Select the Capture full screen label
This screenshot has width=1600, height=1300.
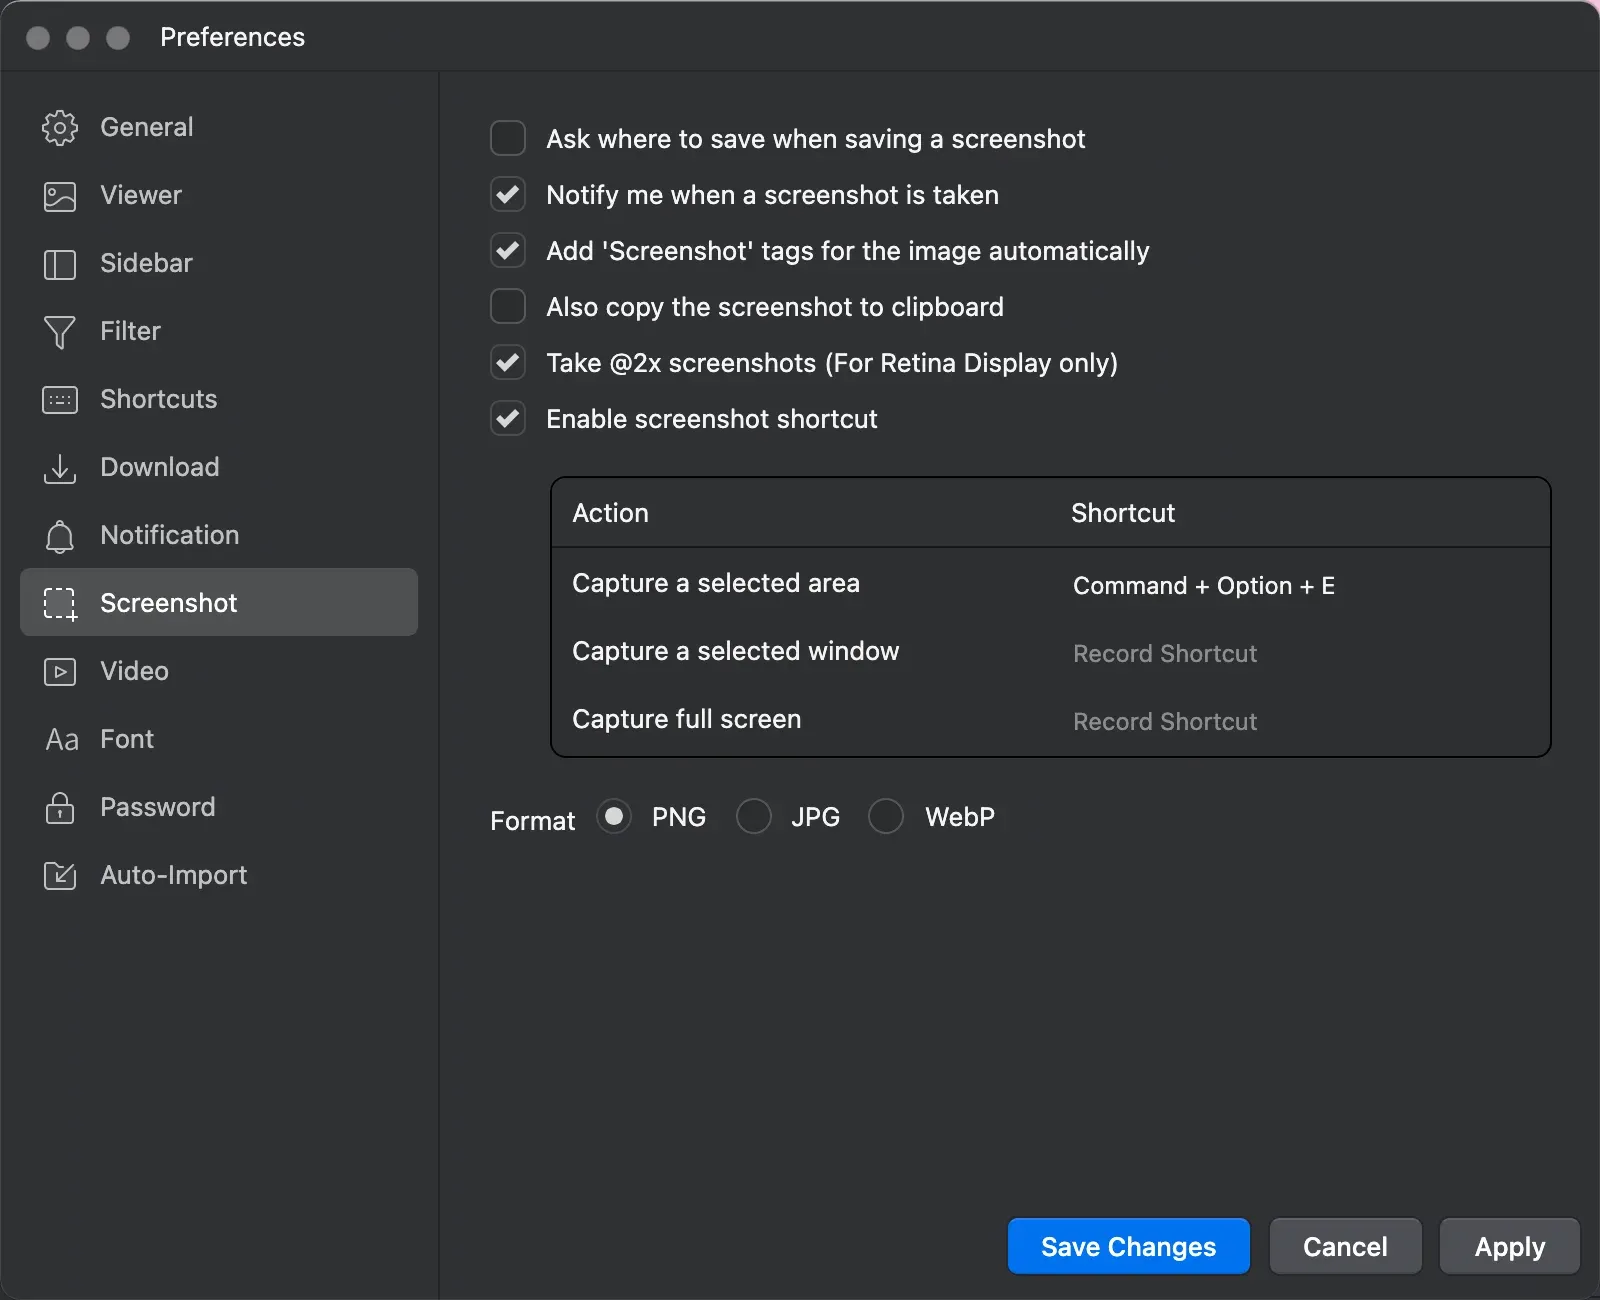click(x=687, y=719)
